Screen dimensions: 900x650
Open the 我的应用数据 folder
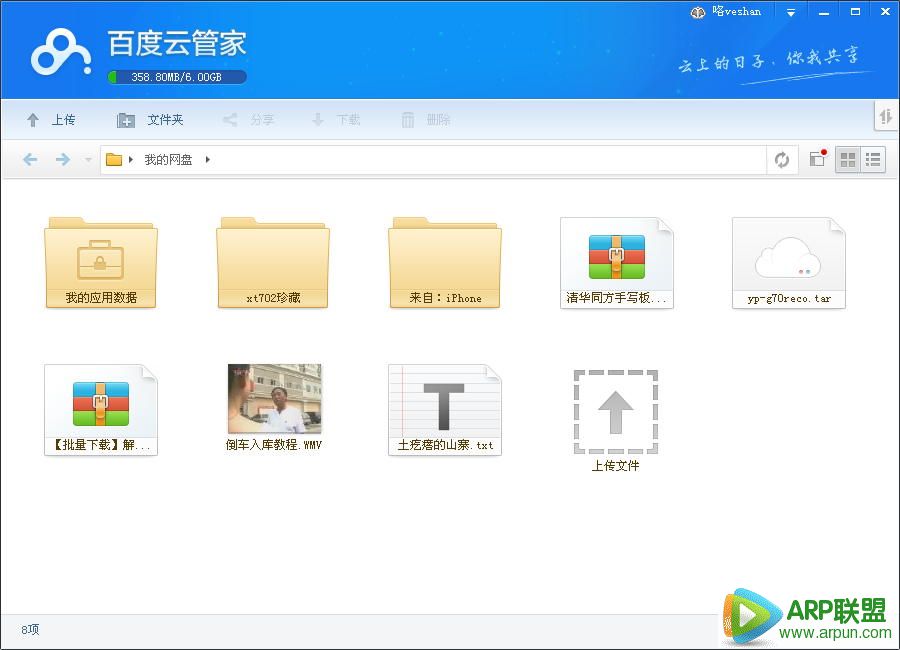point(101,262)
